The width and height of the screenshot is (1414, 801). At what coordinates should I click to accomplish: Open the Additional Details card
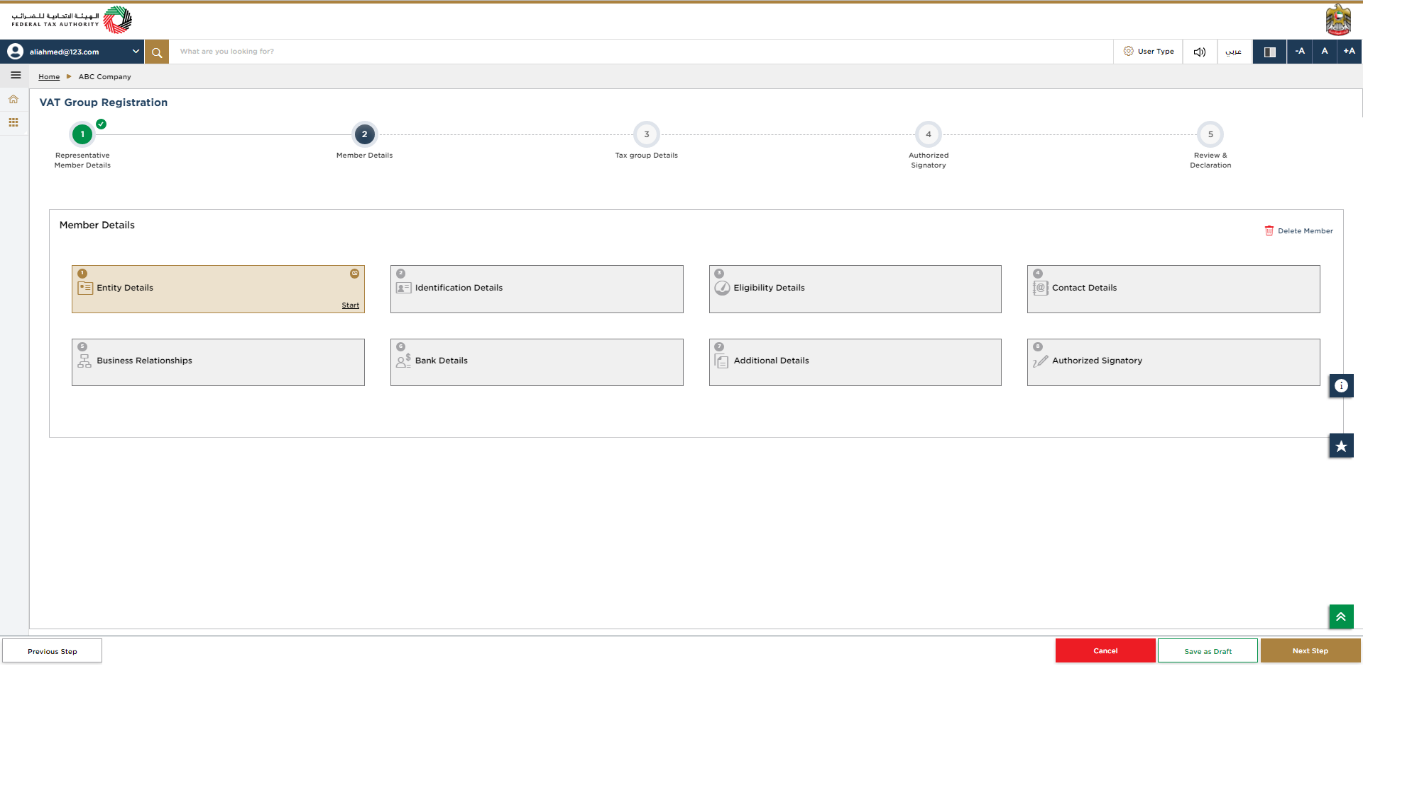pyautogui.click(x=855, y=362)
